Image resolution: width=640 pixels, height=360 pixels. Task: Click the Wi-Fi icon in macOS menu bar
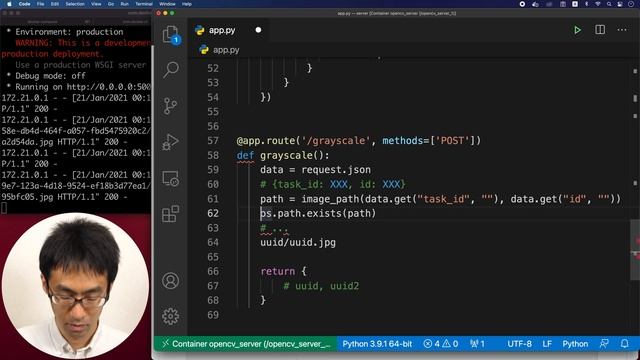pyautogui.click(x=598, y=4)
